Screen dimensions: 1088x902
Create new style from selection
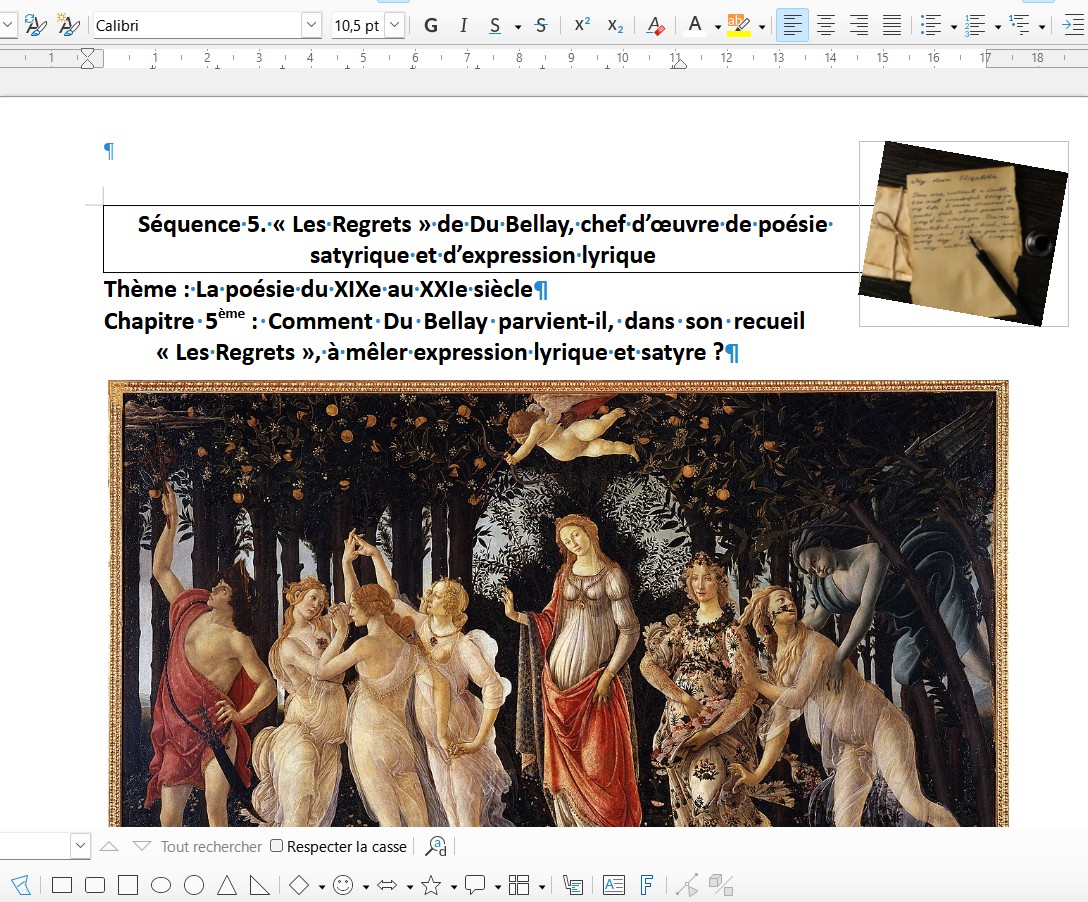(x=68, y=26)
